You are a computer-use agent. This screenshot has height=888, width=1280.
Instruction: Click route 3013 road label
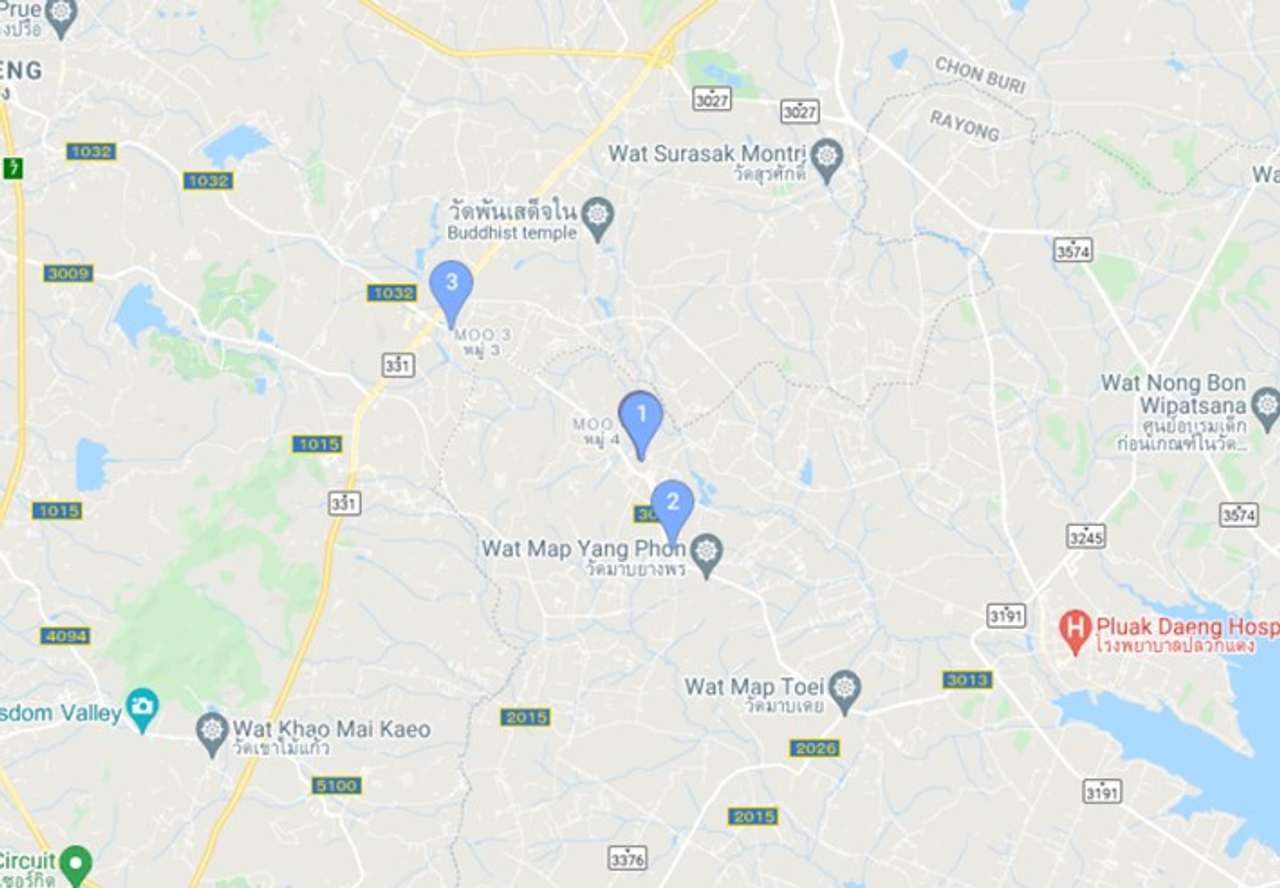967,680
